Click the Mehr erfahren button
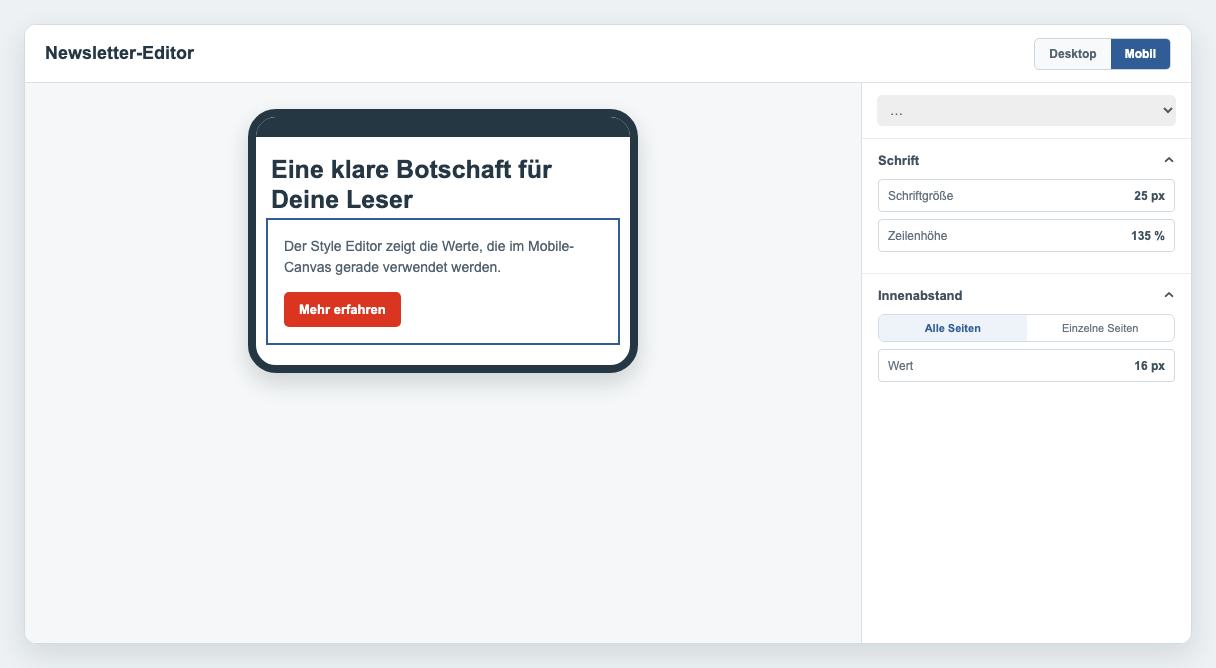The width and height of the screenshot is (1216, 668). point(342,309)
